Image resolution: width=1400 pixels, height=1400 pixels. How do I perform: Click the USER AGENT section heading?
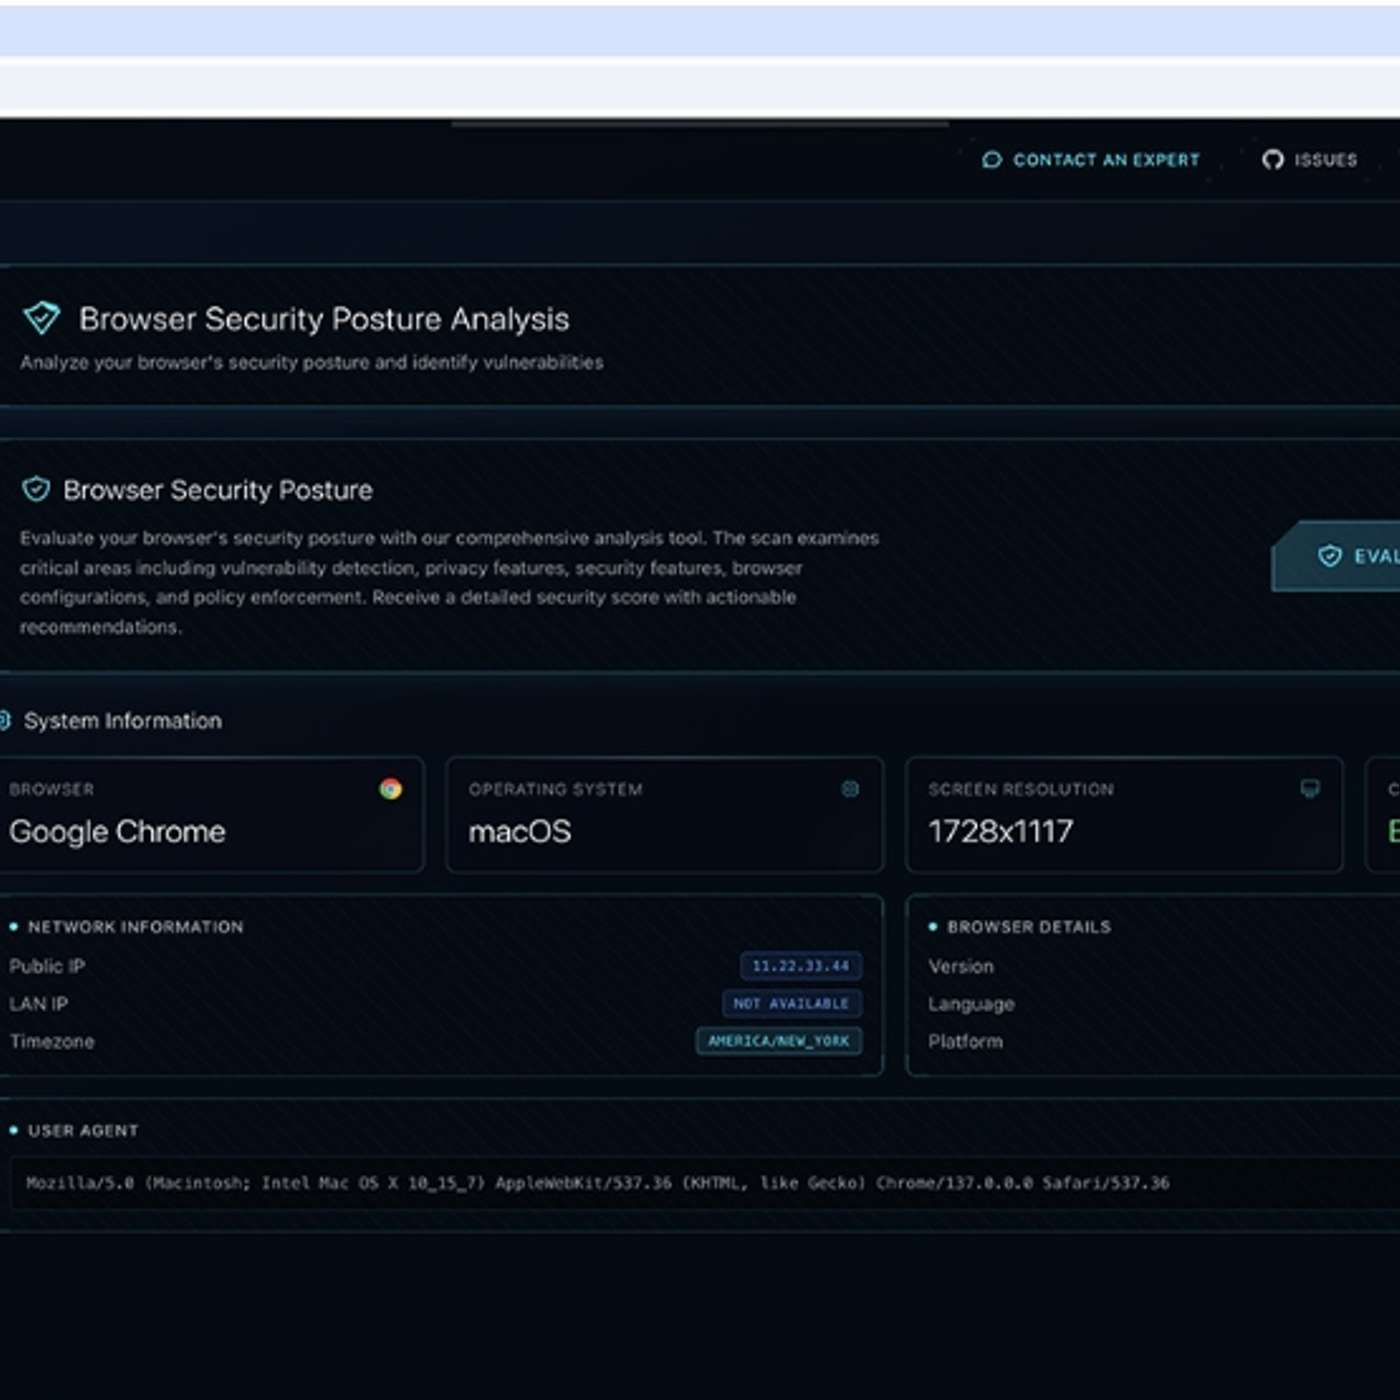[83, 1131]
